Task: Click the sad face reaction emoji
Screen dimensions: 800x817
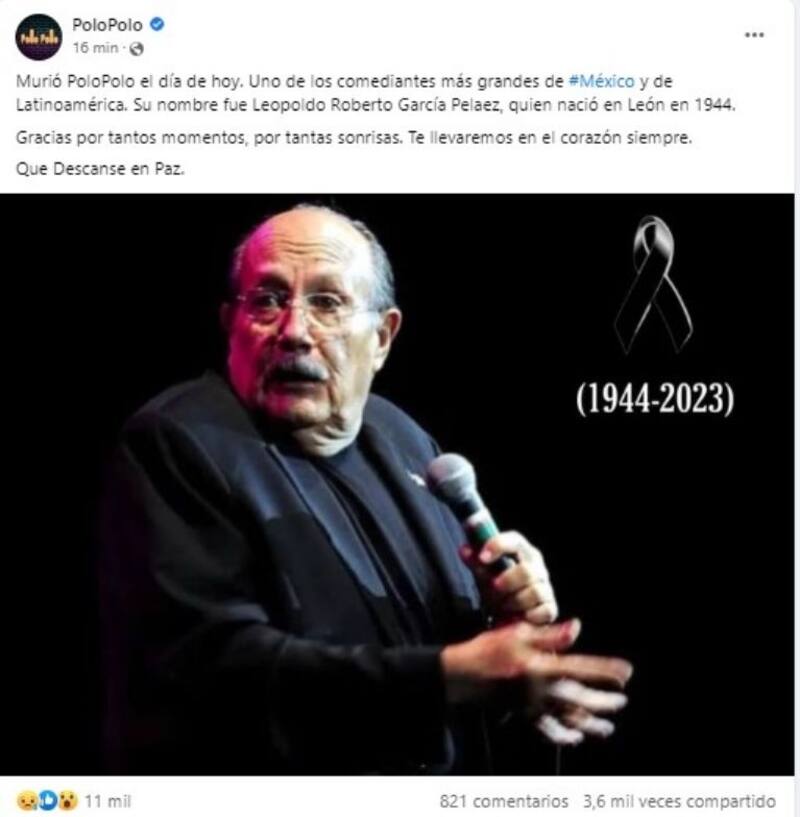Action: click(27, 800)
